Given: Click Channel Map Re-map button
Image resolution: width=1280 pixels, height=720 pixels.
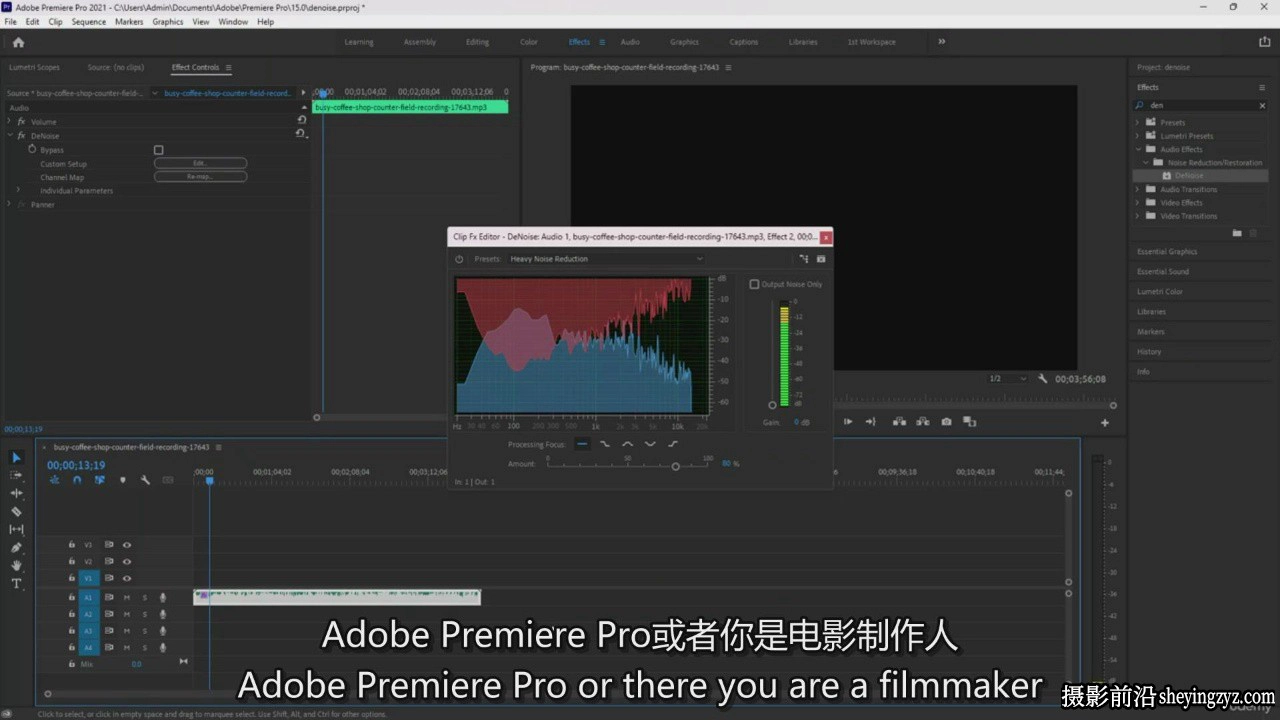Looking at the screenshot, I should (200, 177).
